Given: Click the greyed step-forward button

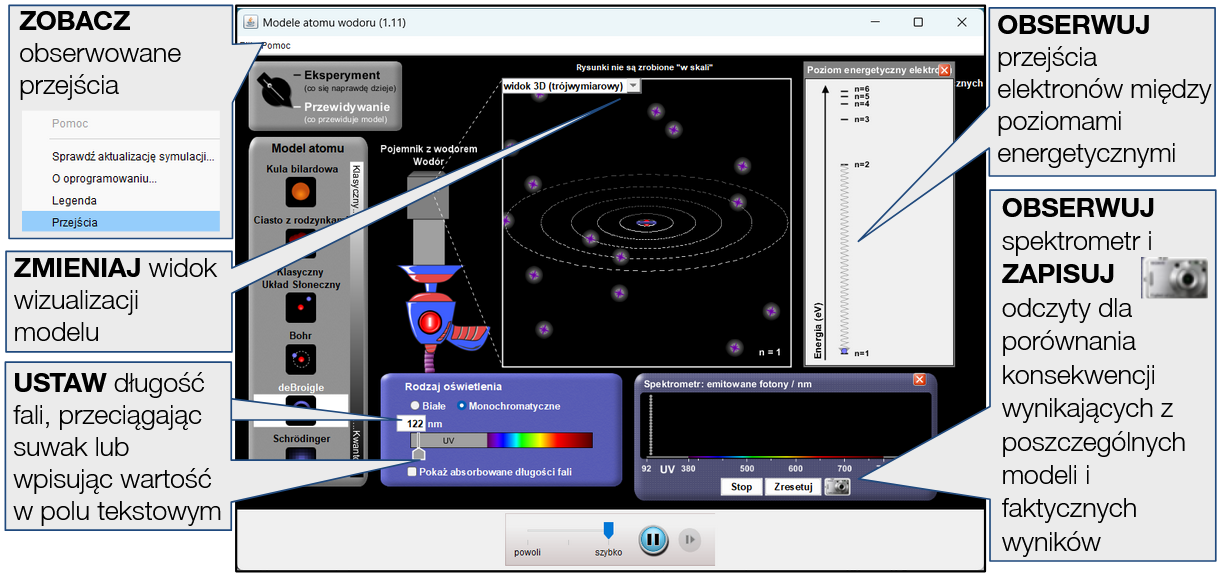Looking at the screenshot, I should coord(689,540).
